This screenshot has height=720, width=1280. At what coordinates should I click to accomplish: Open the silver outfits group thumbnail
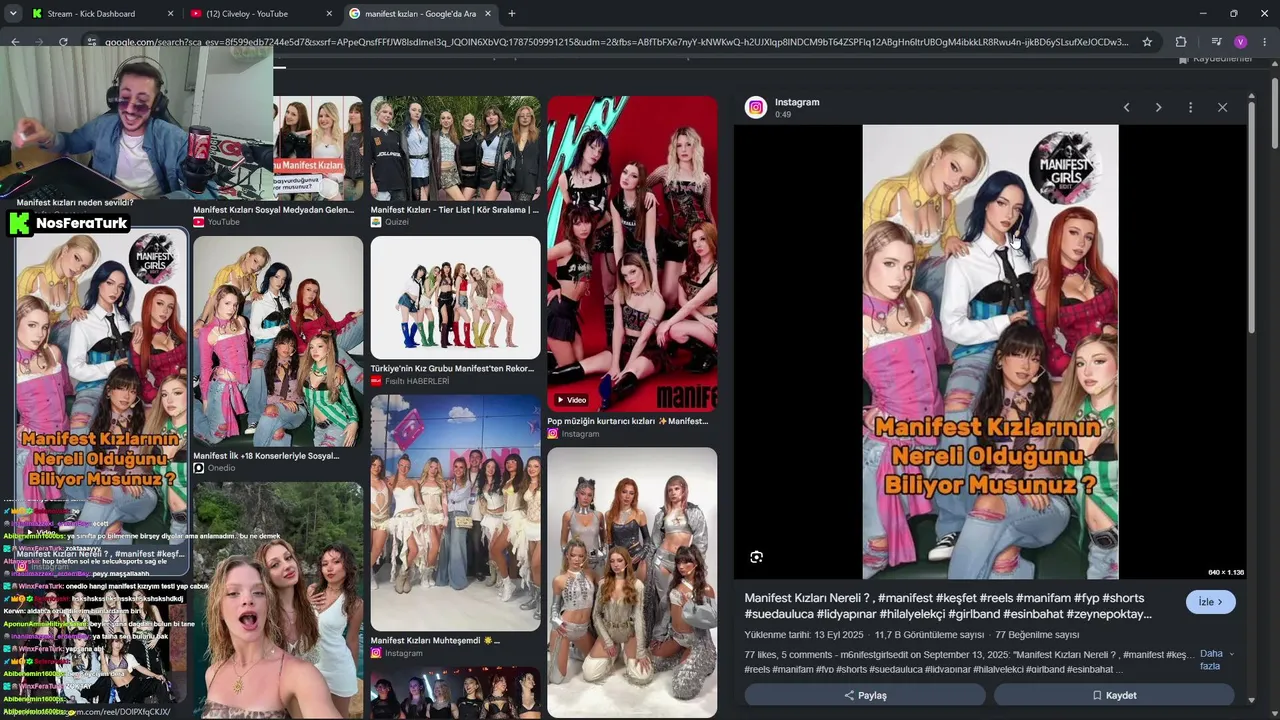coord(632,582)
